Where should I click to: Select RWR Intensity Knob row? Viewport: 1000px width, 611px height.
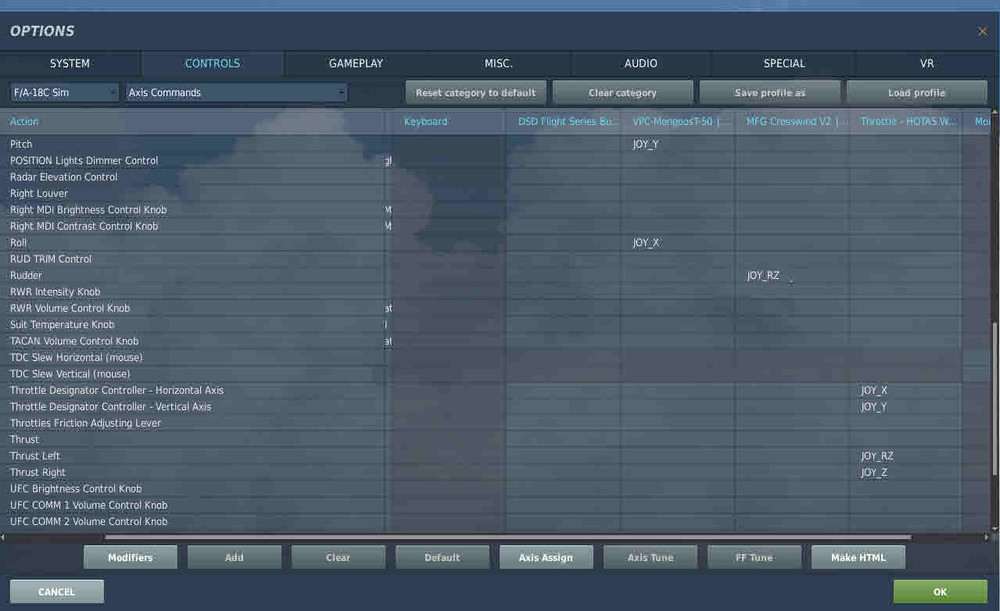click(191, 292)
